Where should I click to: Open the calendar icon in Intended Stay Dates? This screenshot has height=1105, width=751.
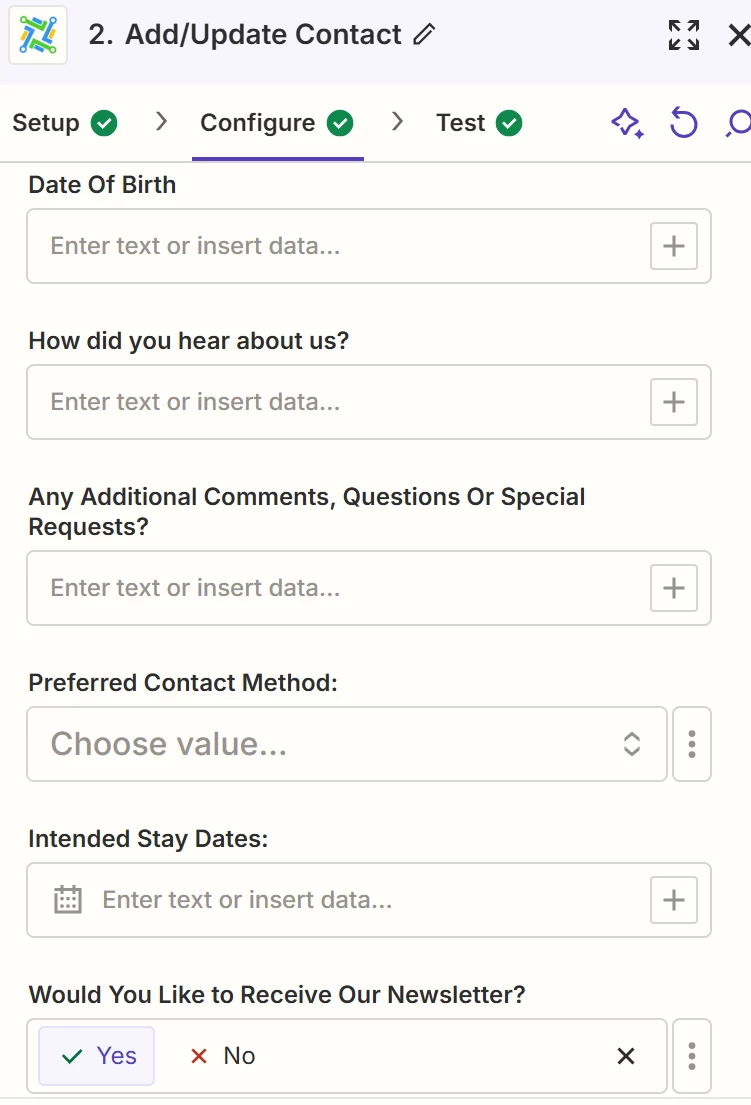(x=67, y=900)
